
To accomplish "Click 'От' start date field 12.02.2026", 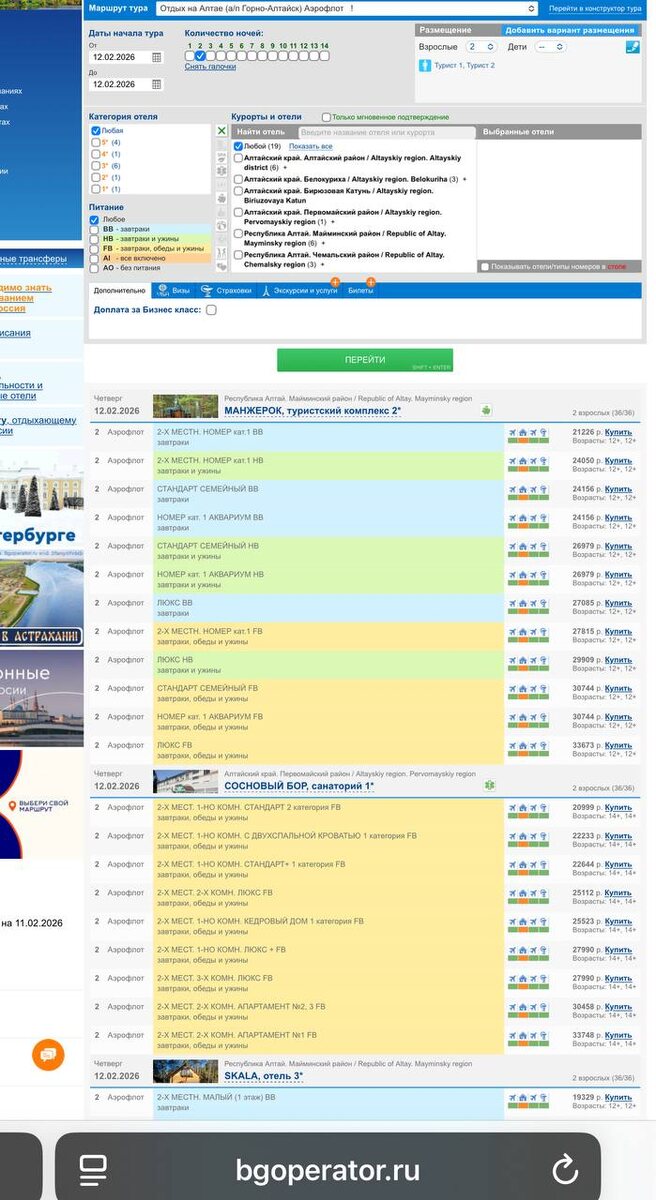I will tap(120, 58).
